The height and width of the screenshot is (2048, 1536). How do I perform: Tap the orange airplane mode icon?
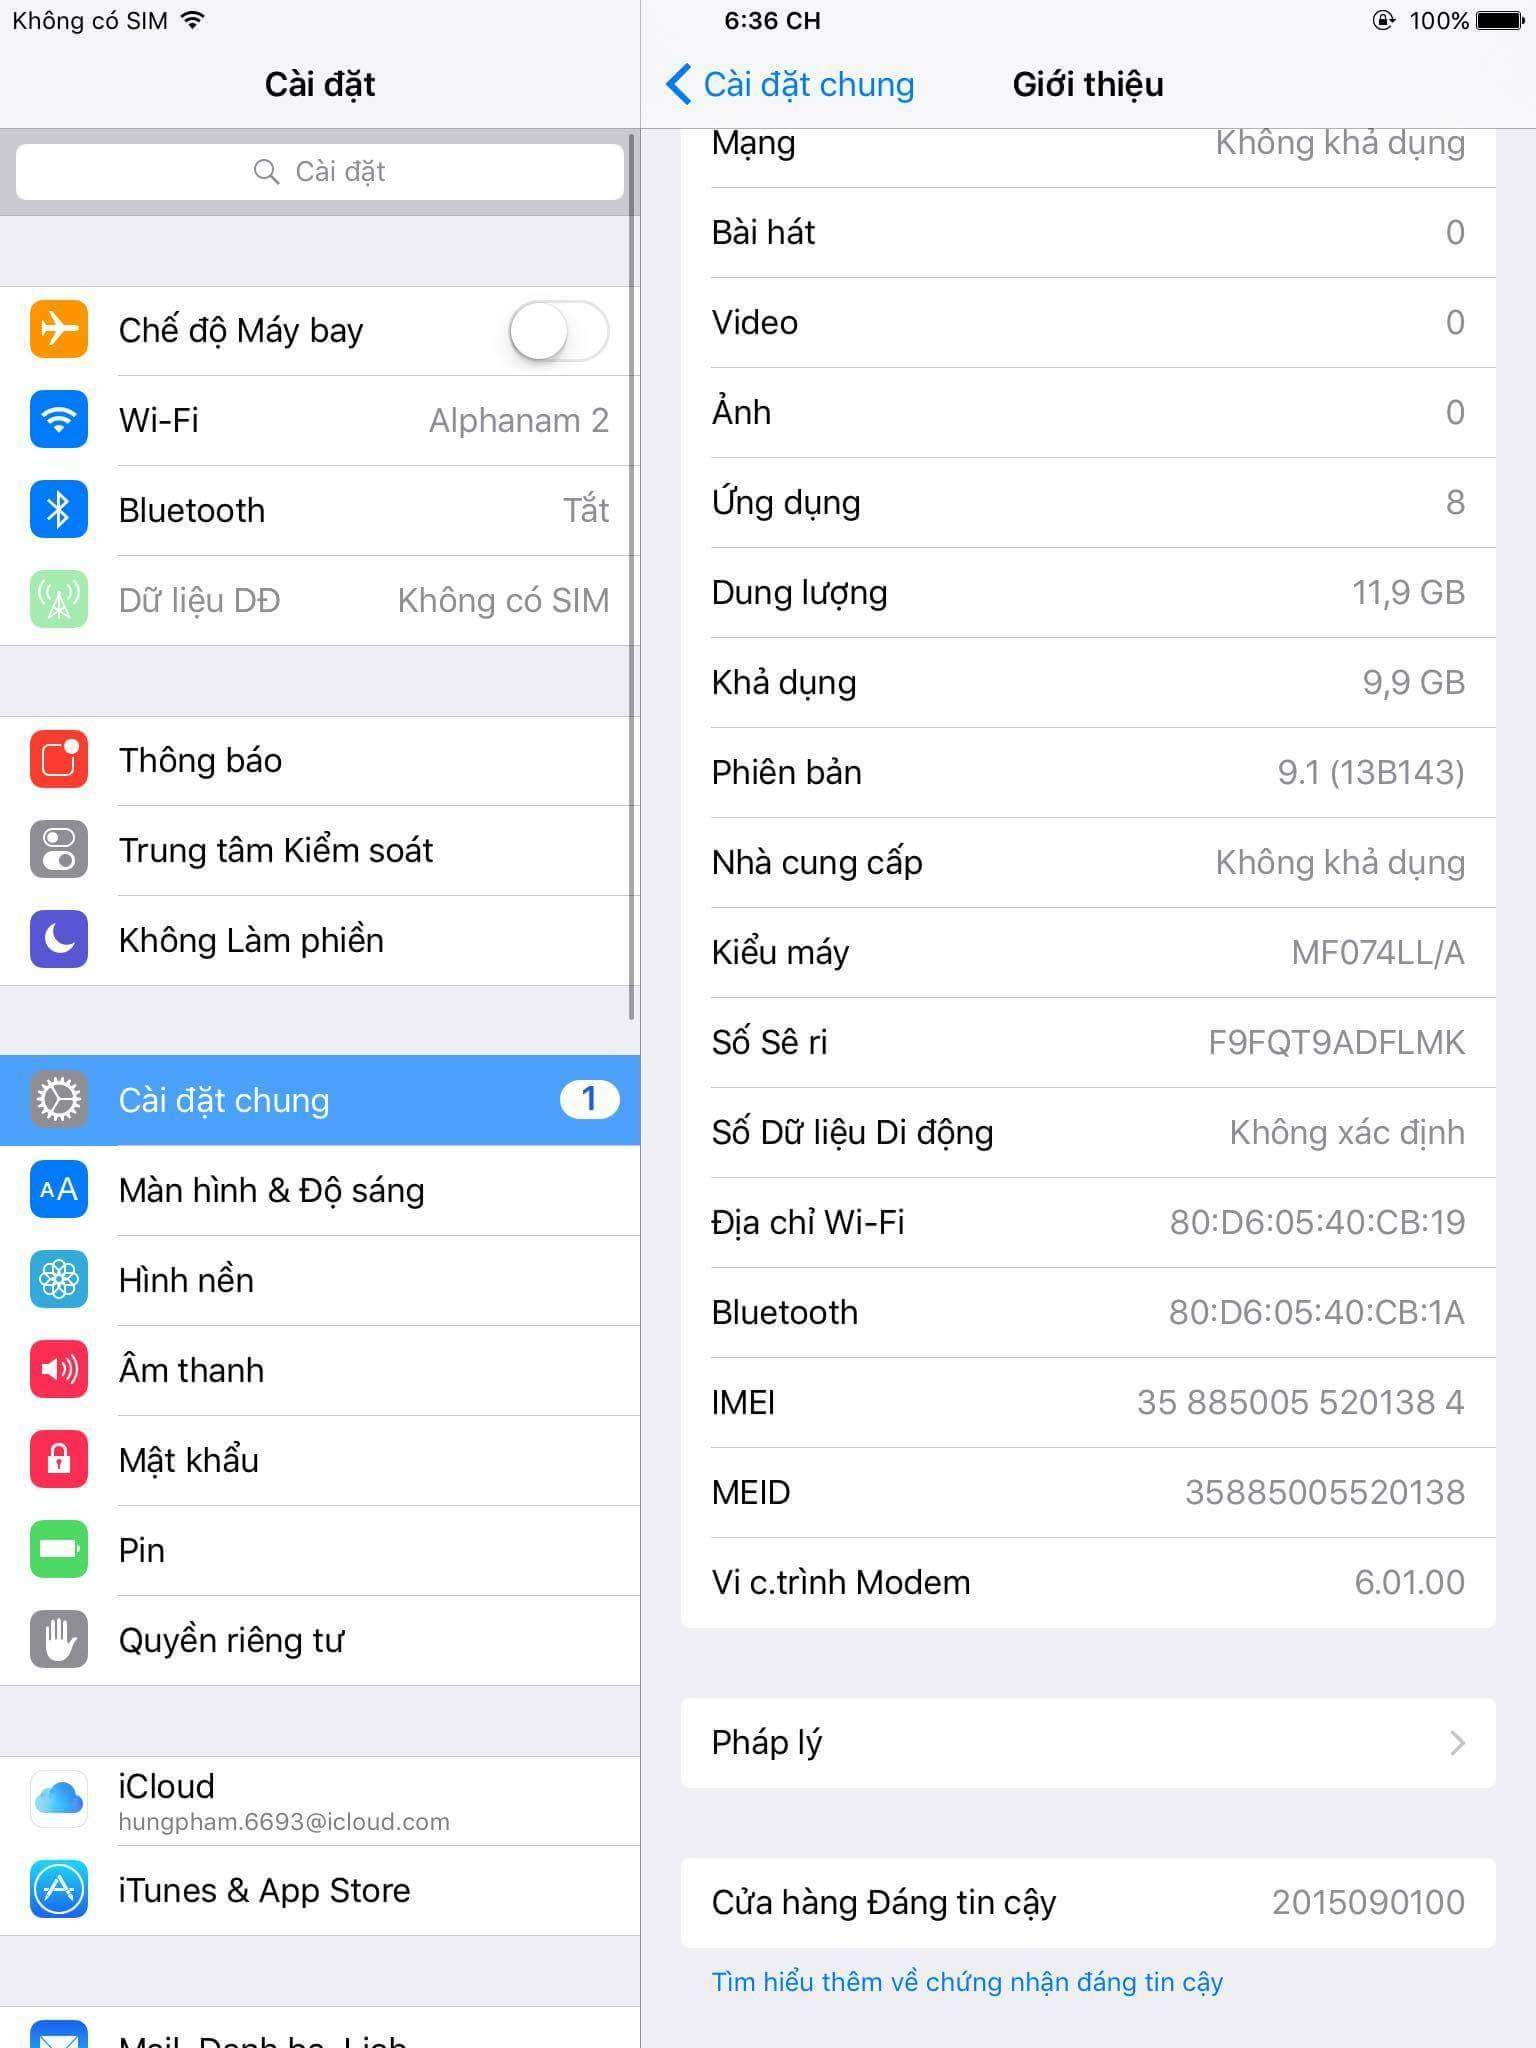tap(59, 329)
